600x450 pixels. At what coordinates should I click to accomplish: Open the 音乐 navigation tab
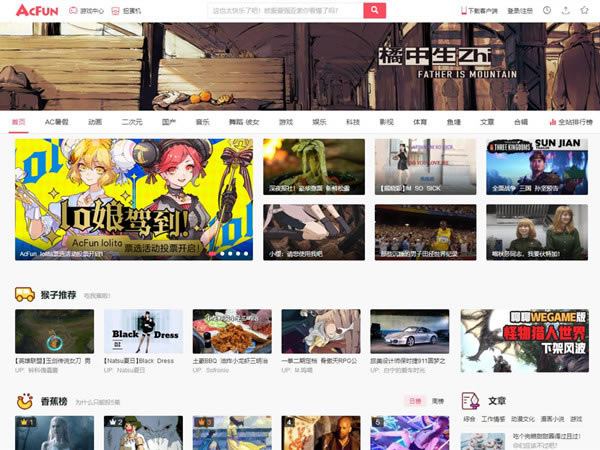pos(202,122)
